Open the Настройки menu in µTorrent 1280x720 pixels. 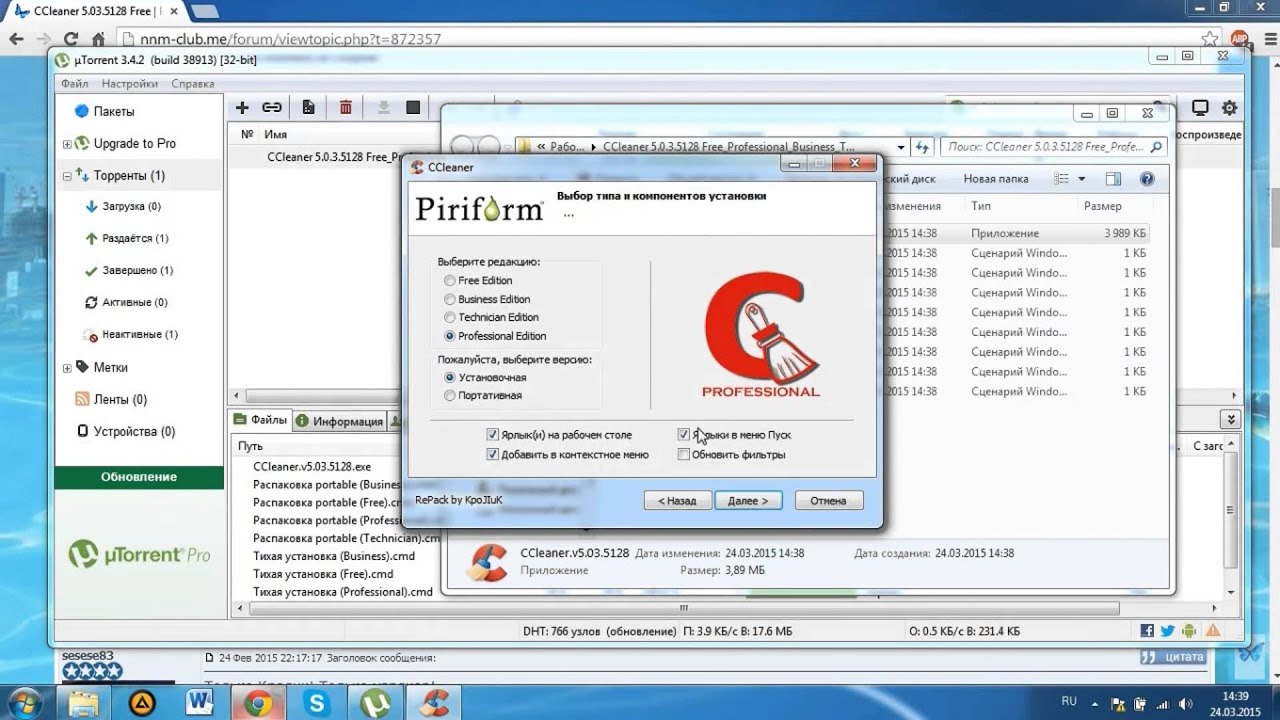[x=129, y=84]
